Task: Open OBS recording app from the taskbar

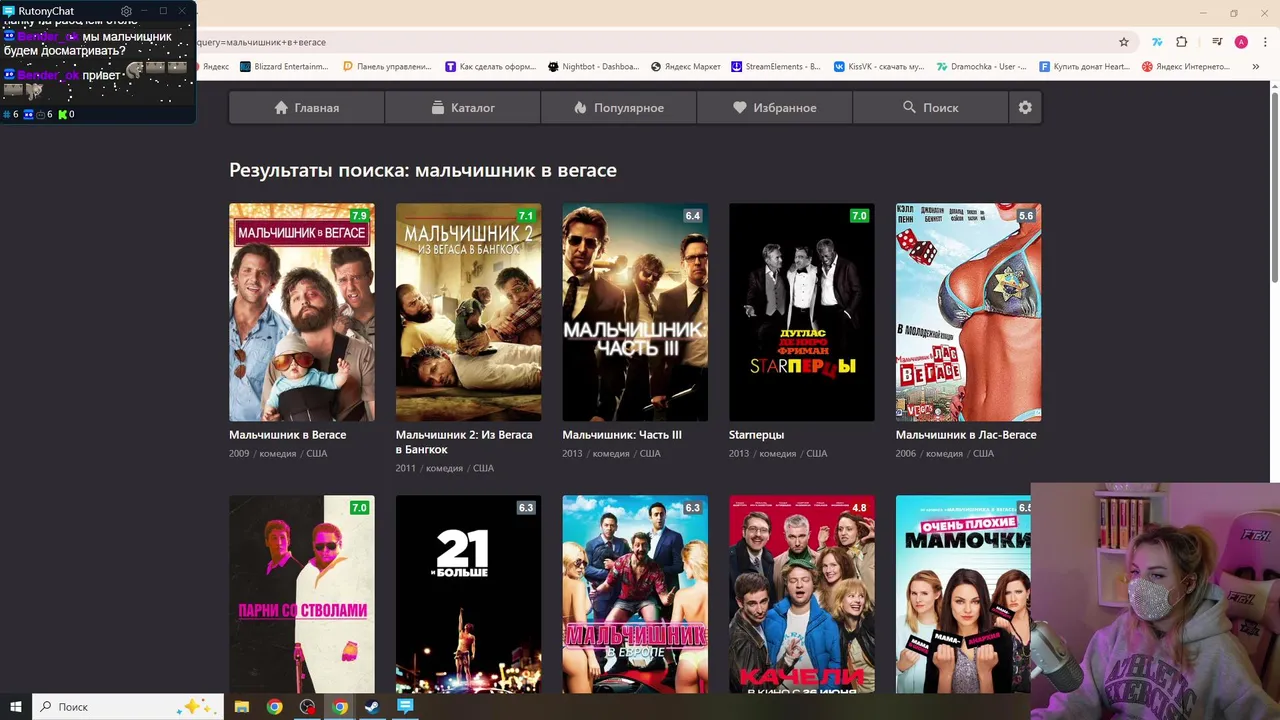Action: 307,707
